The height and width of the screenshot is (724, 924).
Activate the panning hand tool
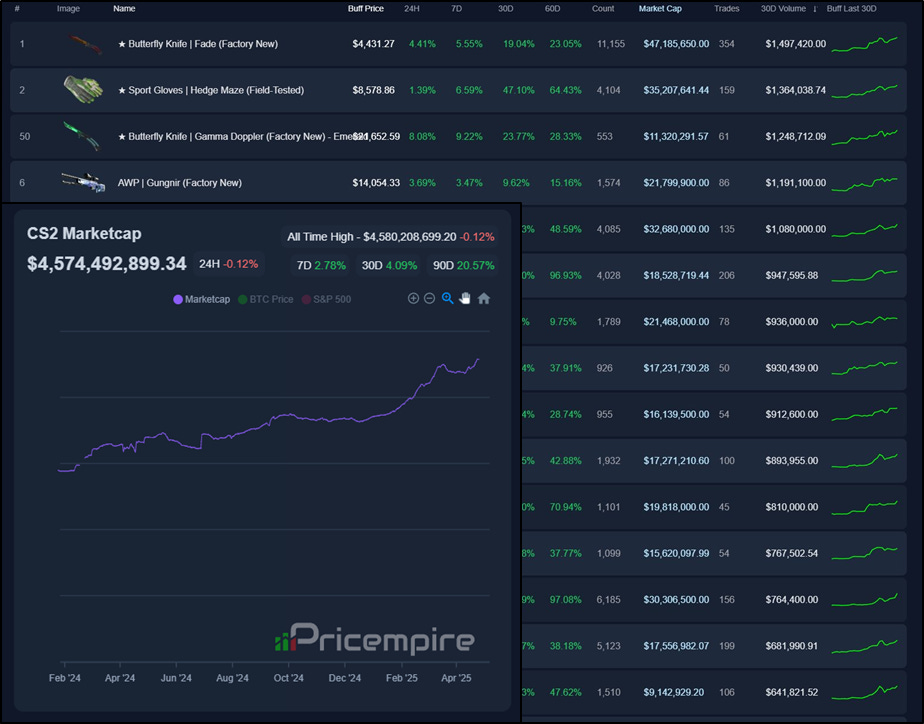(x=465, y=299)
